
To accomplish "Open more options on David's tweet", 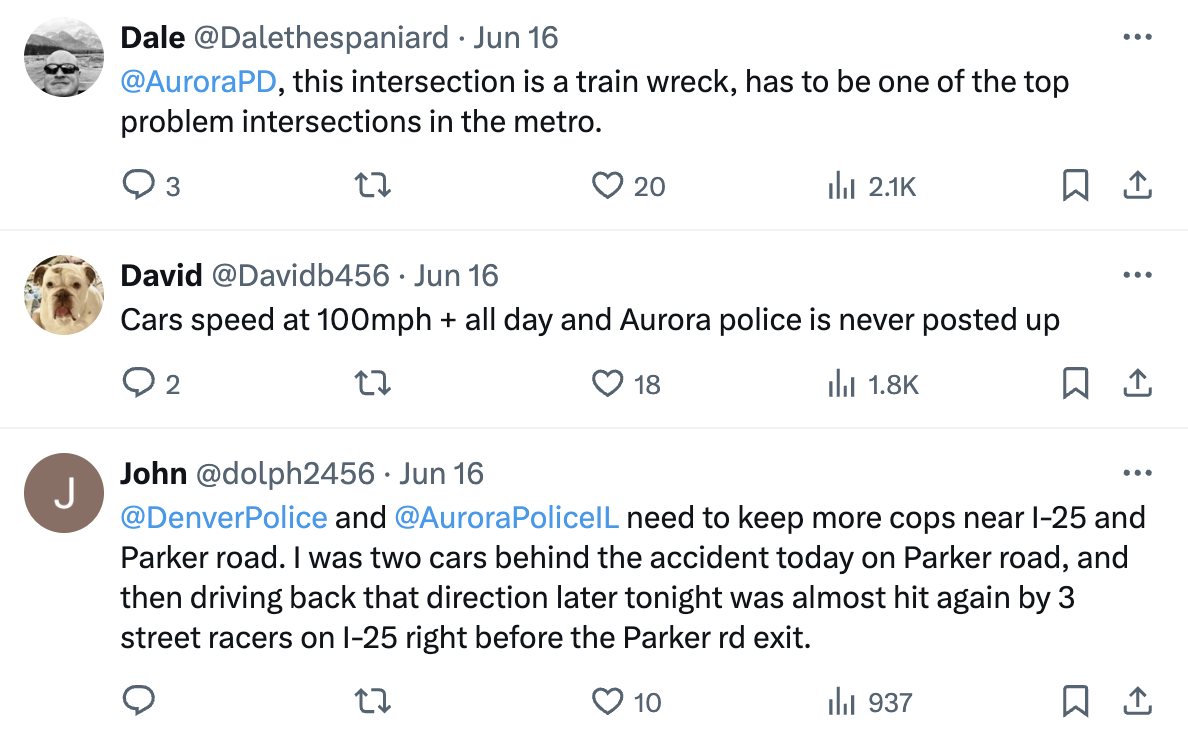I will tap(1138, 275).
